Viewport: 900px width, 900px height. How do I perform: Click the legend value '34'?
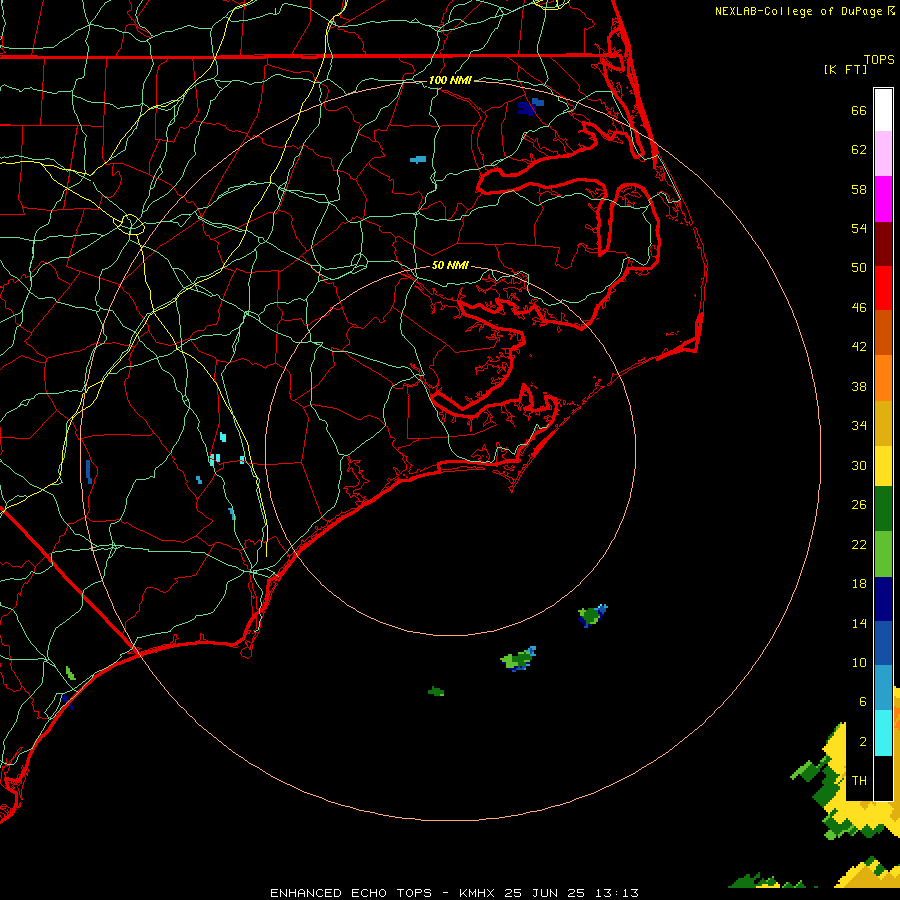859,425
